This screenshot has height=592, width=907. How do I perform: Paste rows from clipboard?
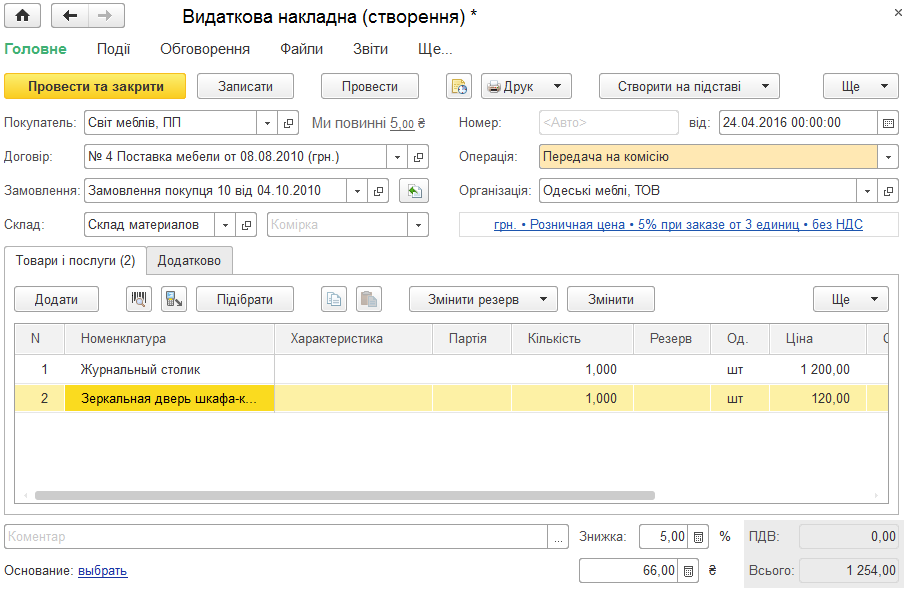coord(369,299)
